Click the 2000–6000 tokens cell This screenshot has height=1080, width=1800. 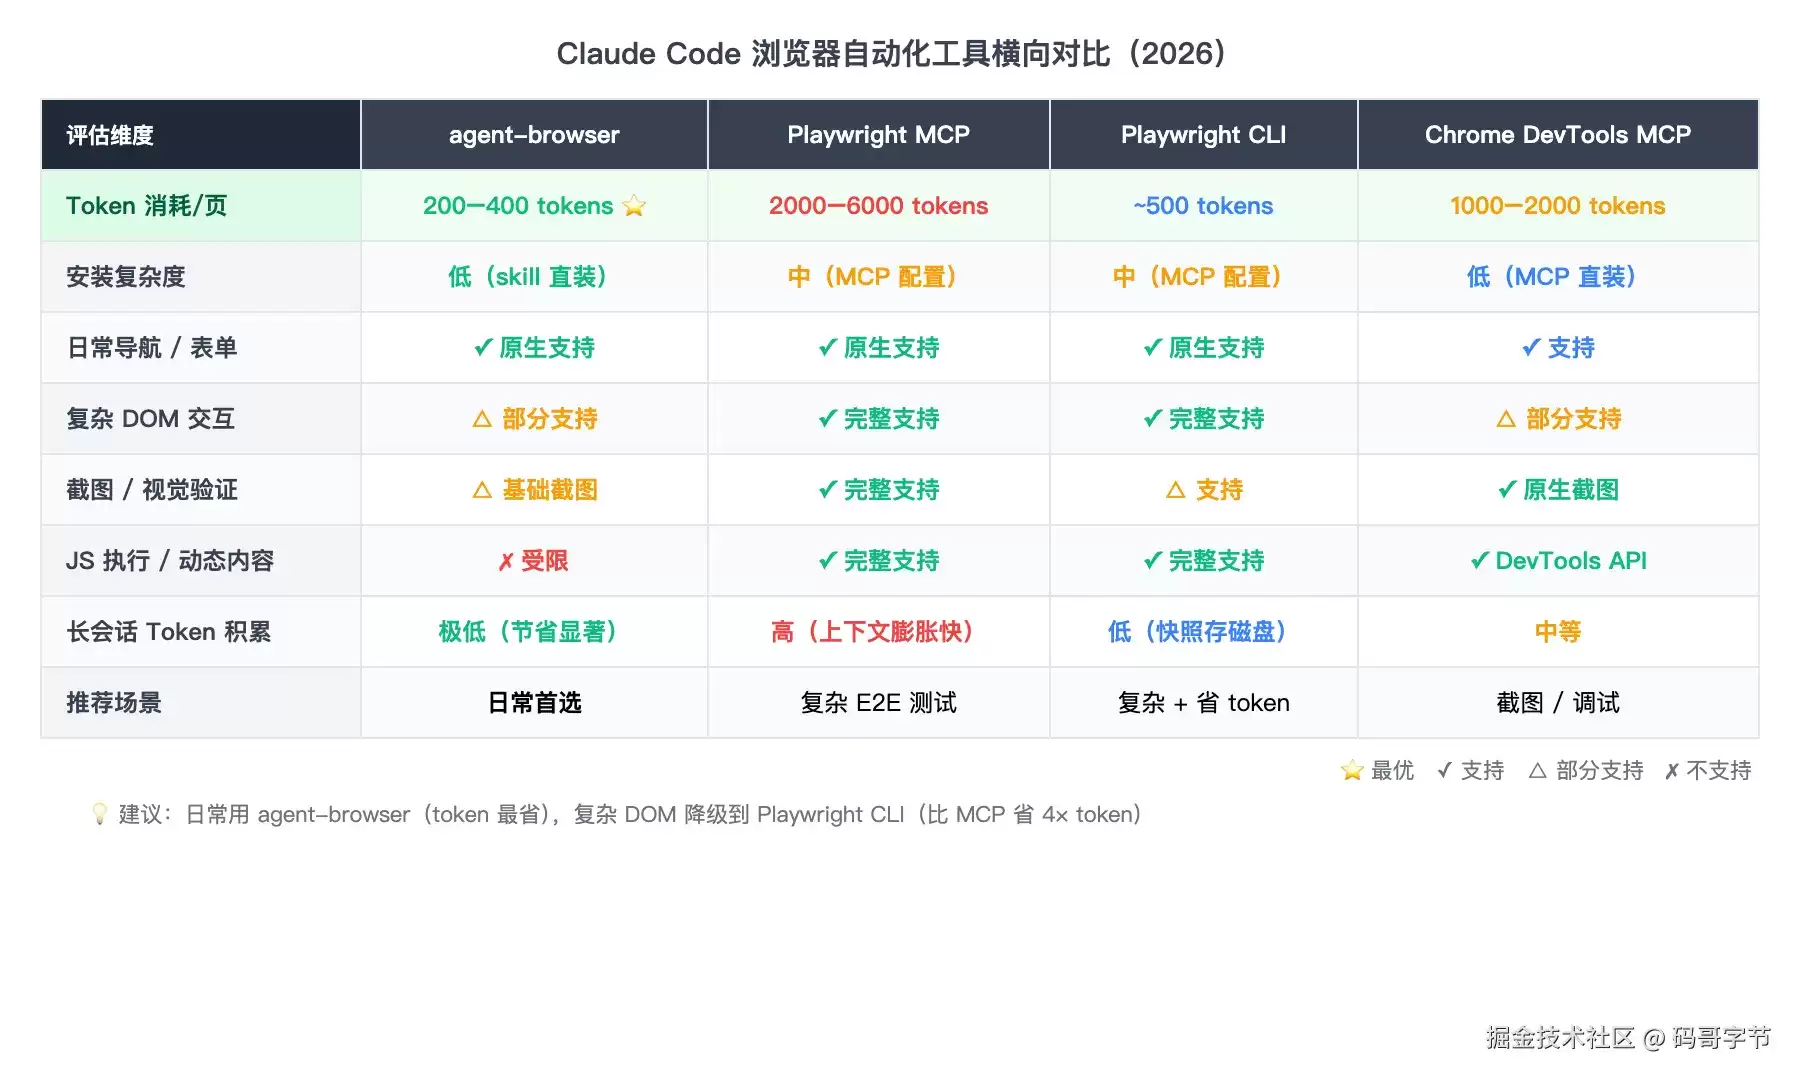click(x=878, y=206)
